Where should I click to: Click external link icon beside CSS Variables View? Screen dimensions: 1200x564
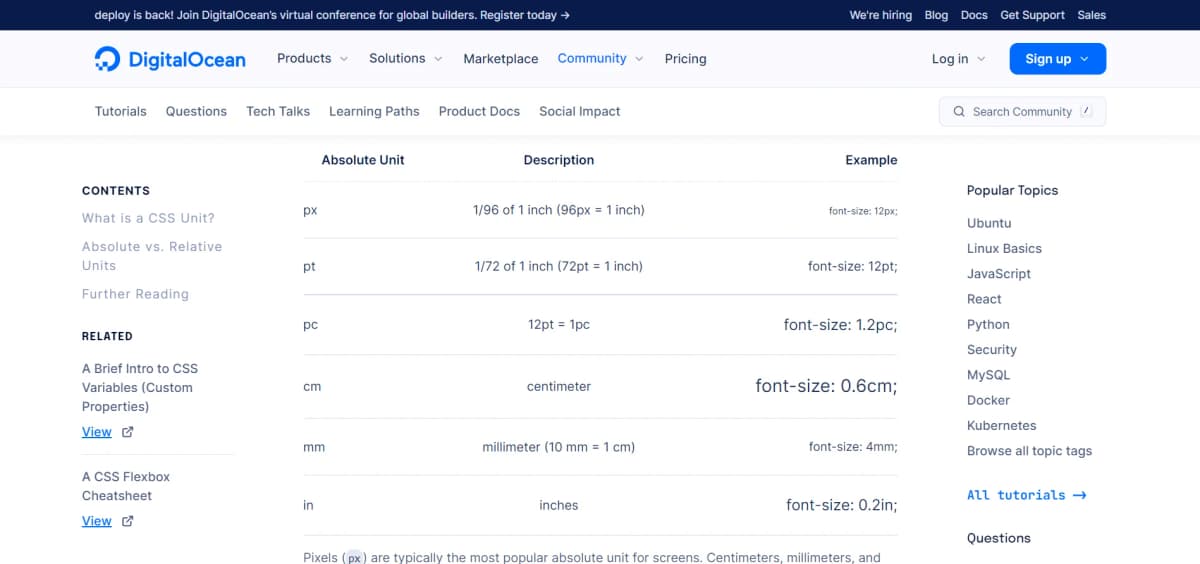tap(127, 432)
